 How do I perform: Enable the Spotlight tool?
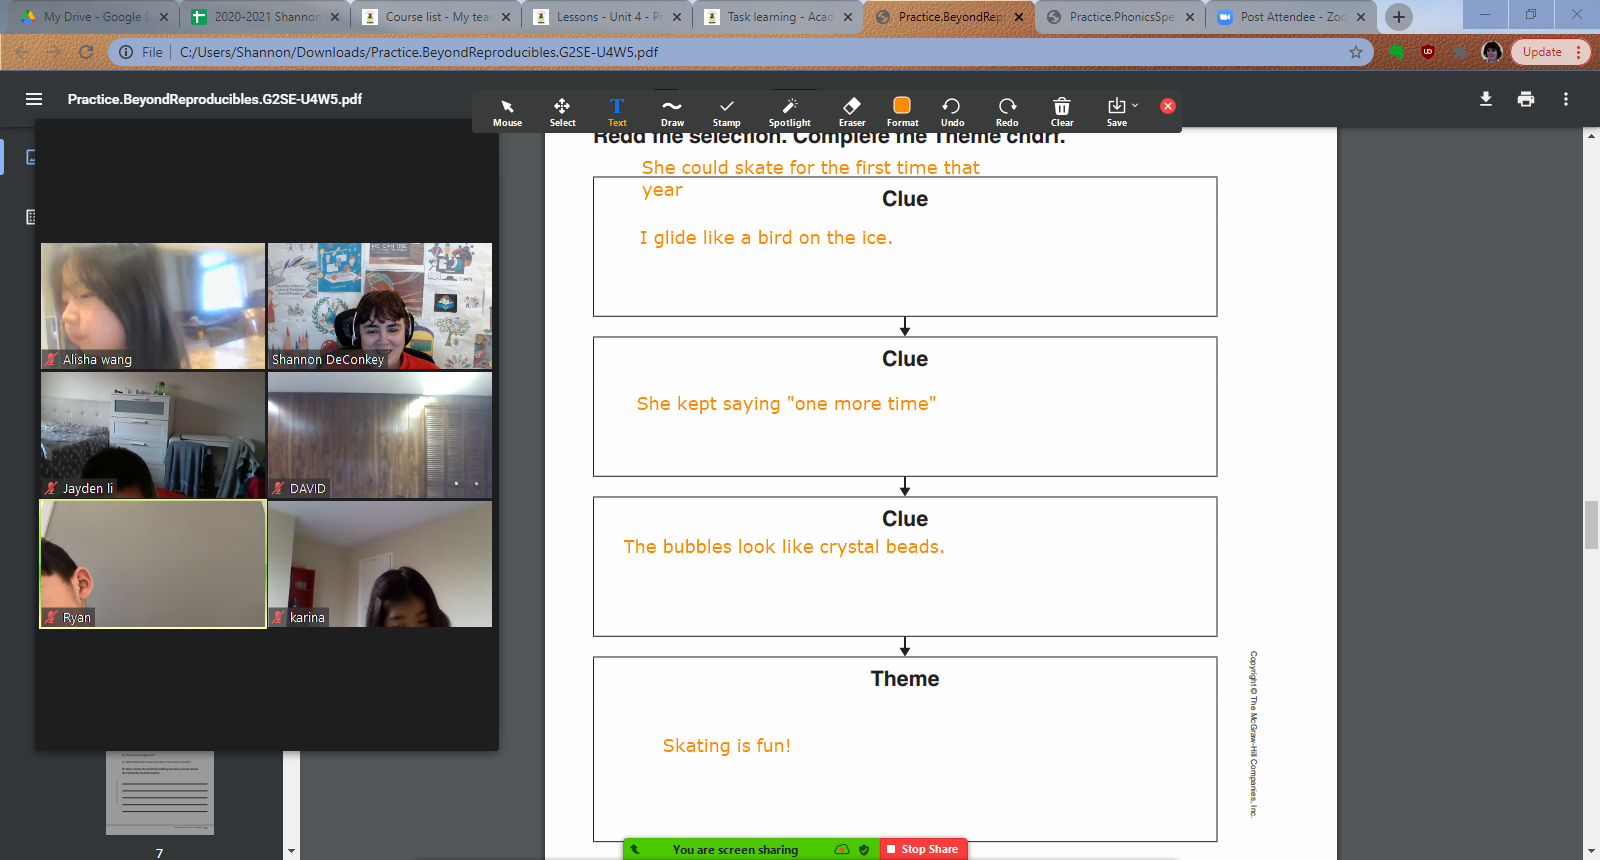click(x=789, y=112)
